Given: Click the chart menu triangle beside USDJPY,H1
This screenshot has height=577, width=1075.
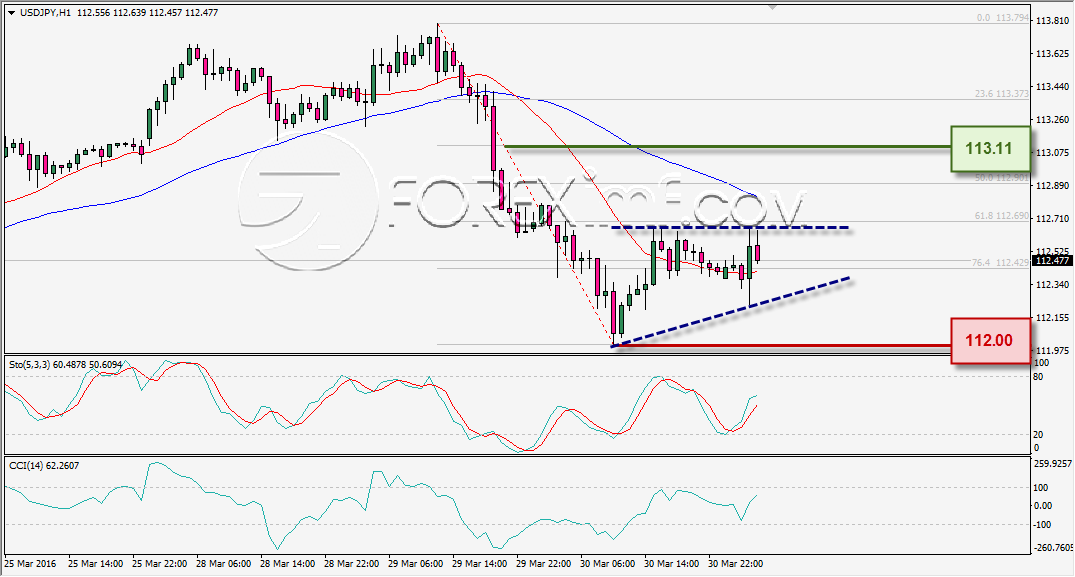Looking at the screenshot, I should point(12,12).
